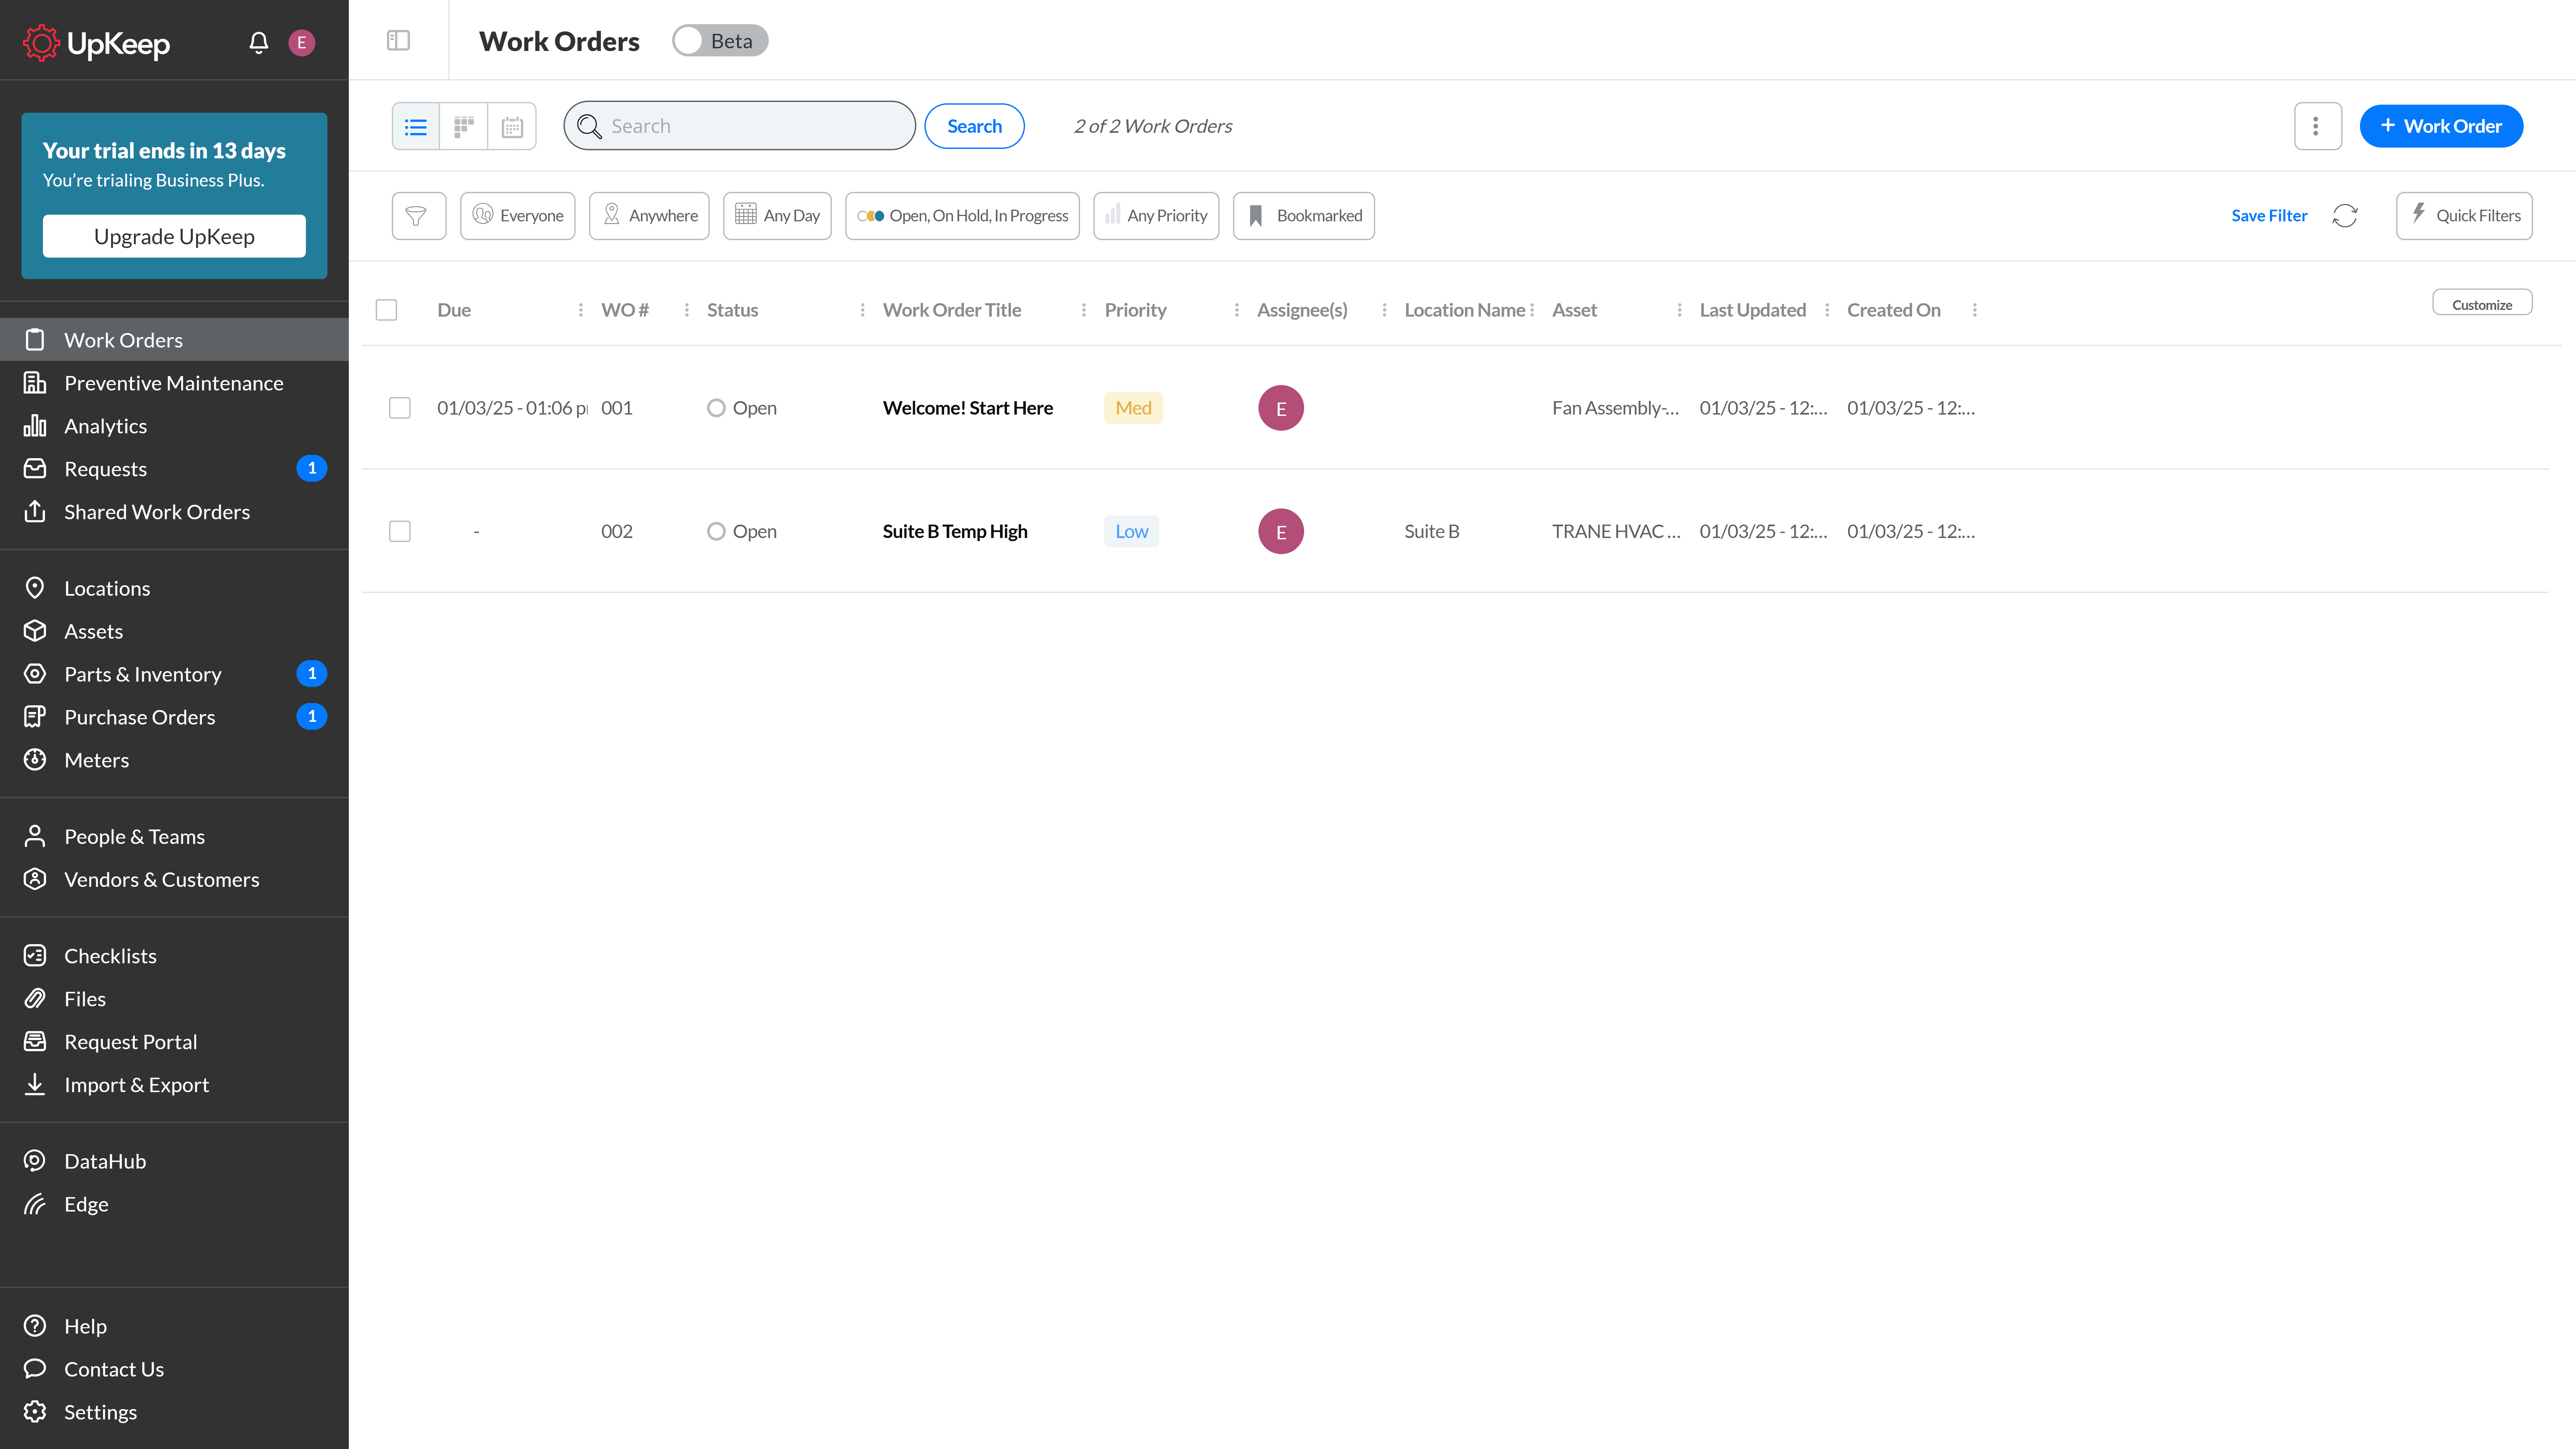2576x1449 pixels.
Task: Switch to board view
Action: 464,126
